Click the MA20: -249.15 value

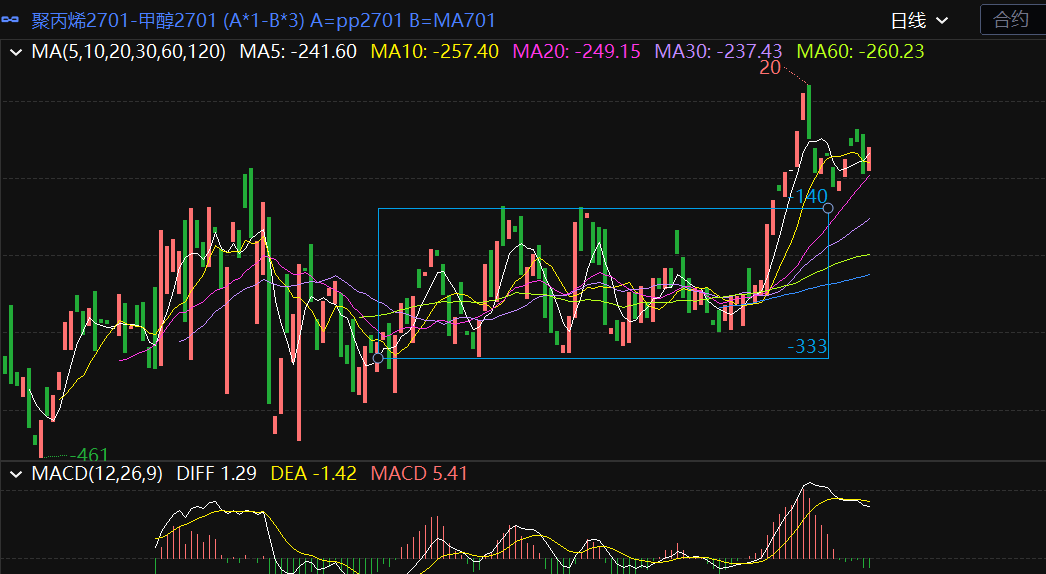click(x=576, y=51)
